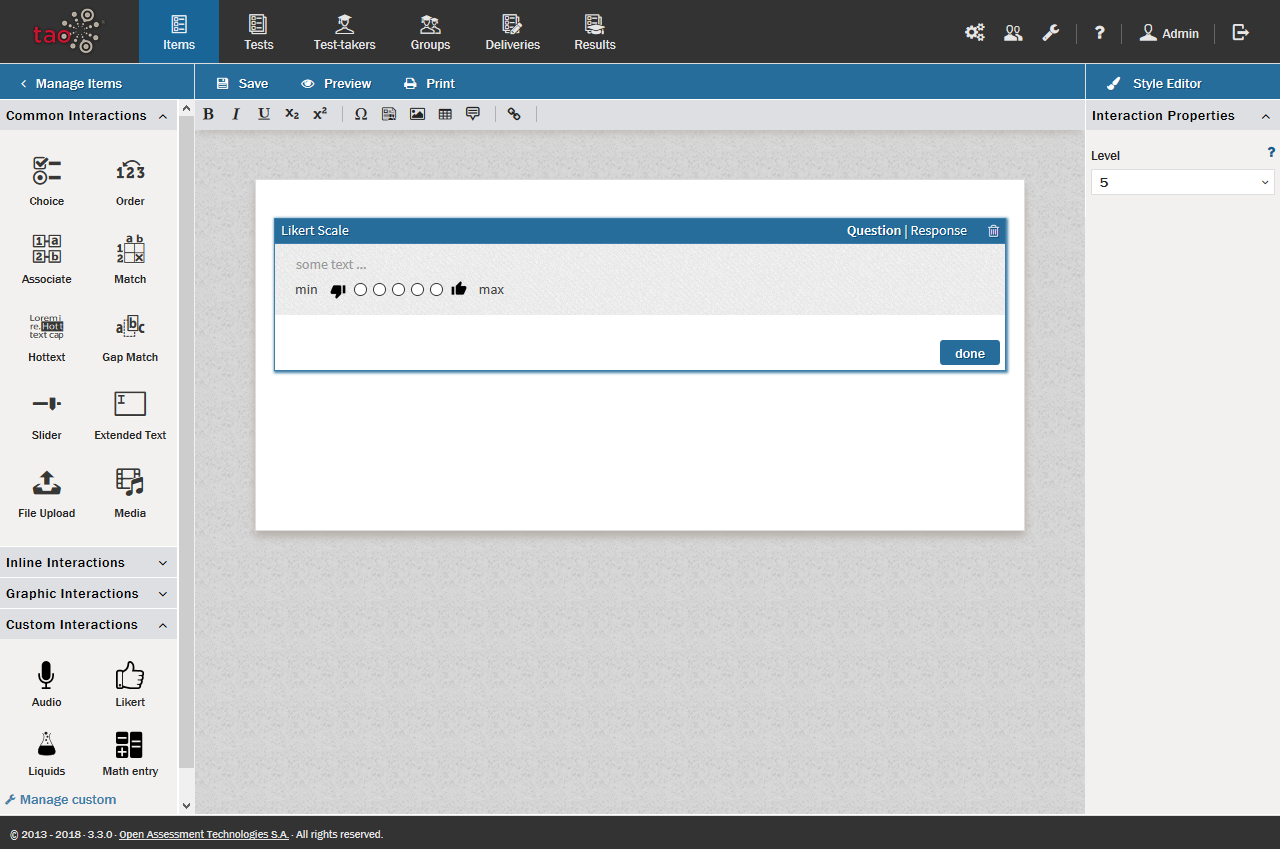Open the Tests tab

258,32
